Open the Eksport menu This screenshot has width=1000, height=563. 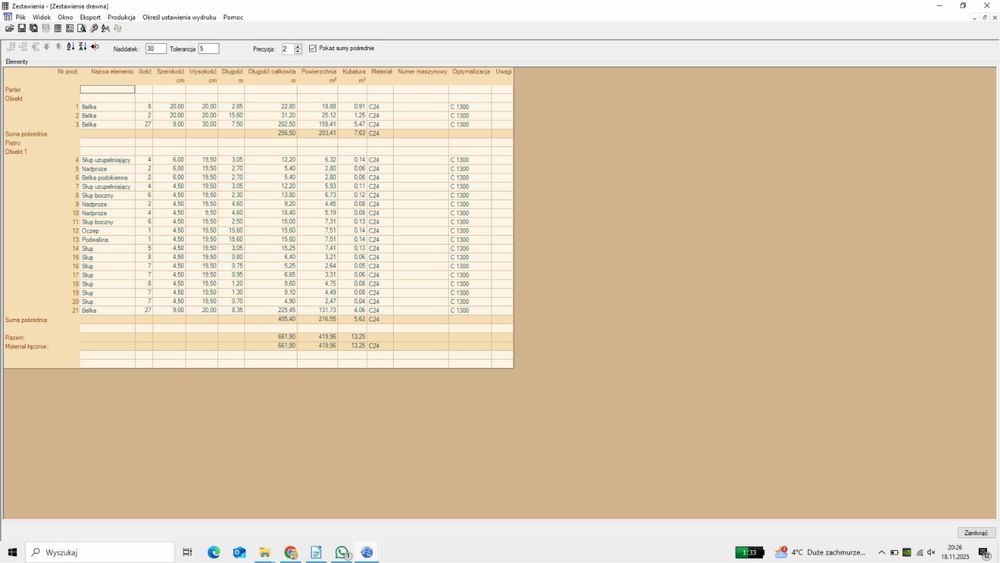(x=90, y=17)
